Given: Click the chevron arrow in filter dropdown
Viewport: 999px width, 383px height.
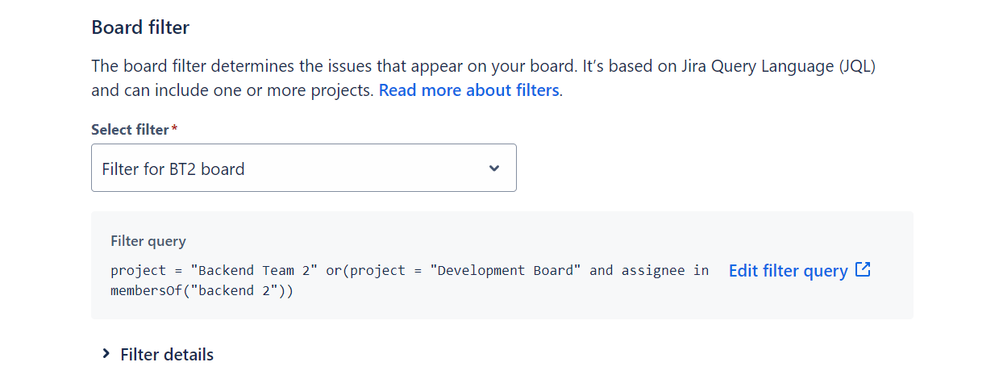Looking at the screenshot, I should point(494,168).
